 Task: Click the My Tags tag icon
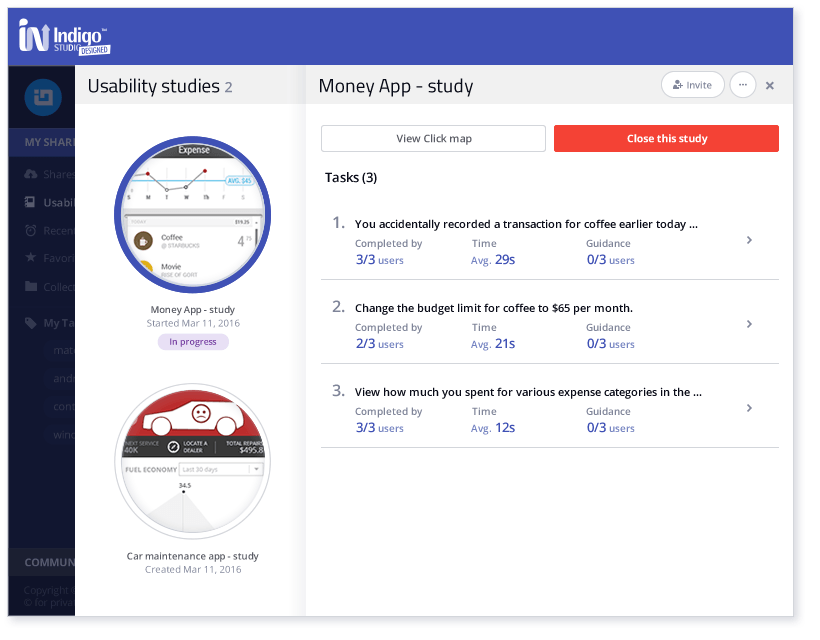(x=31, y=323)
